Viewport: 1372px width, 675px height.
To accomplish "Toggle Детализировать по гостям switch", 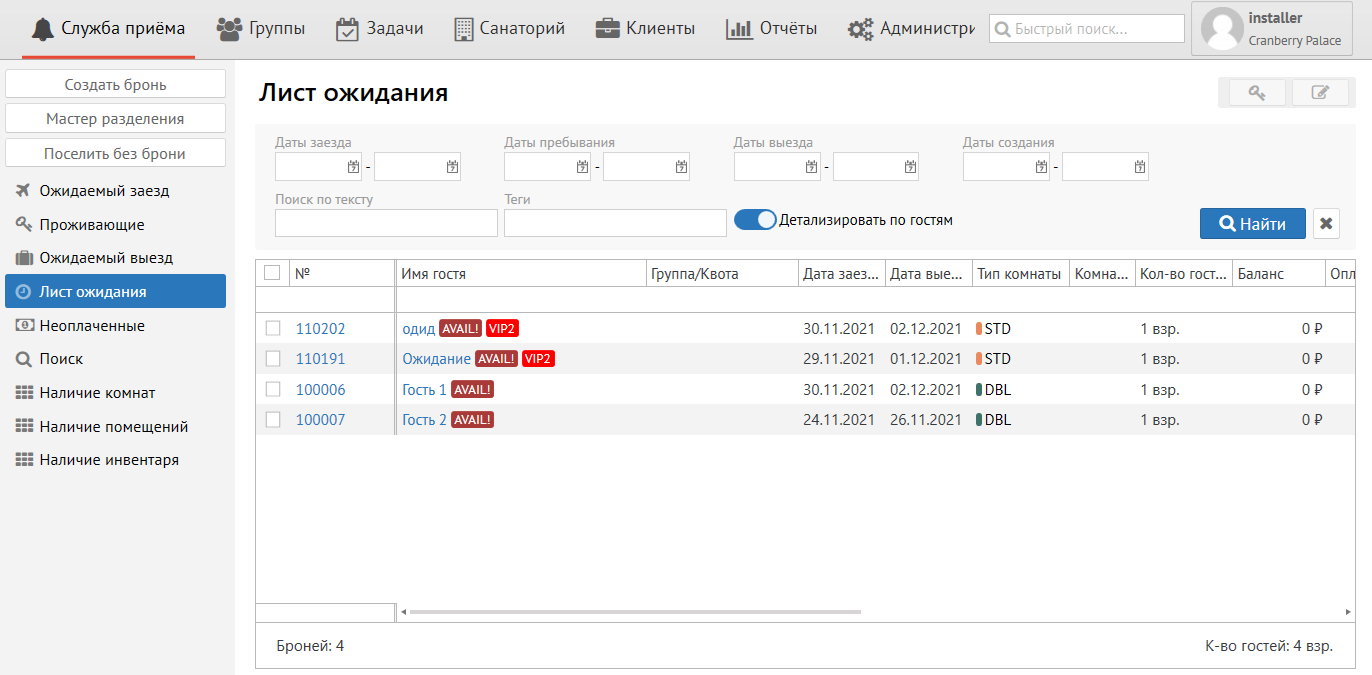I will (x=755, y=220).
